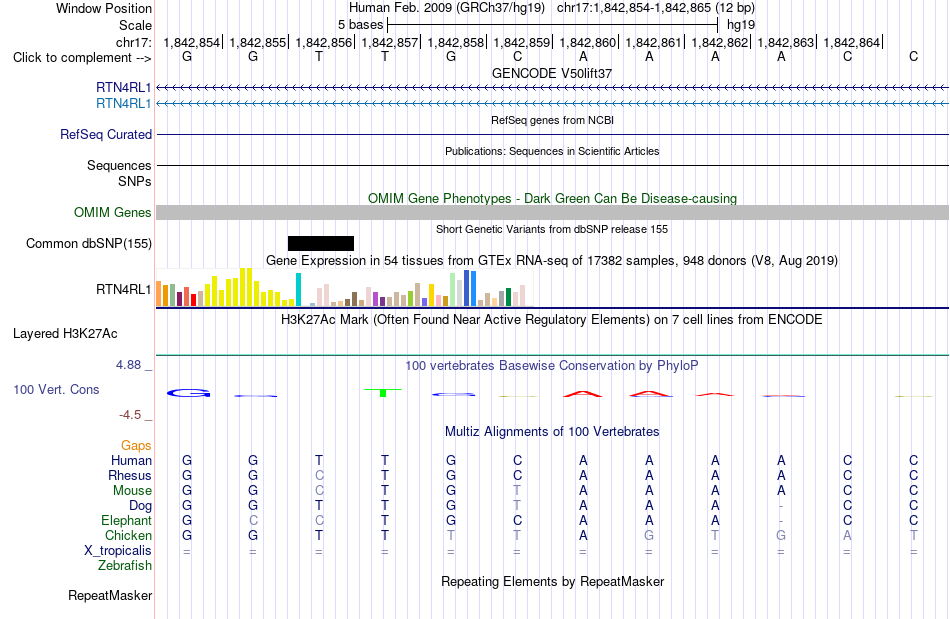Click the green T PhyloP conservation letter
Image resolution: width=950 pixels, height=619 pixels.
click(x=383, y=392)
